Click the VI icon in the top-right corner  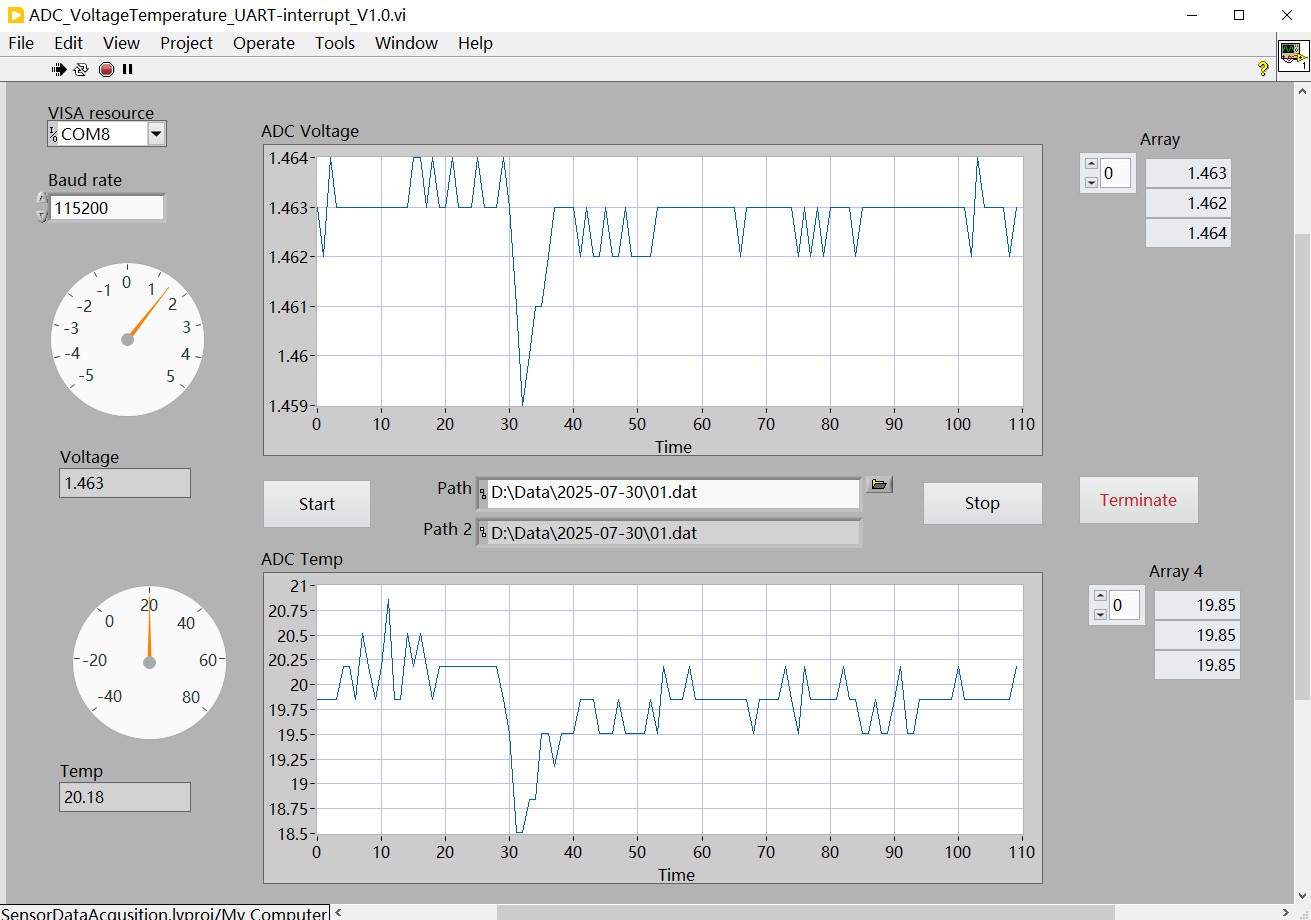1293,57
